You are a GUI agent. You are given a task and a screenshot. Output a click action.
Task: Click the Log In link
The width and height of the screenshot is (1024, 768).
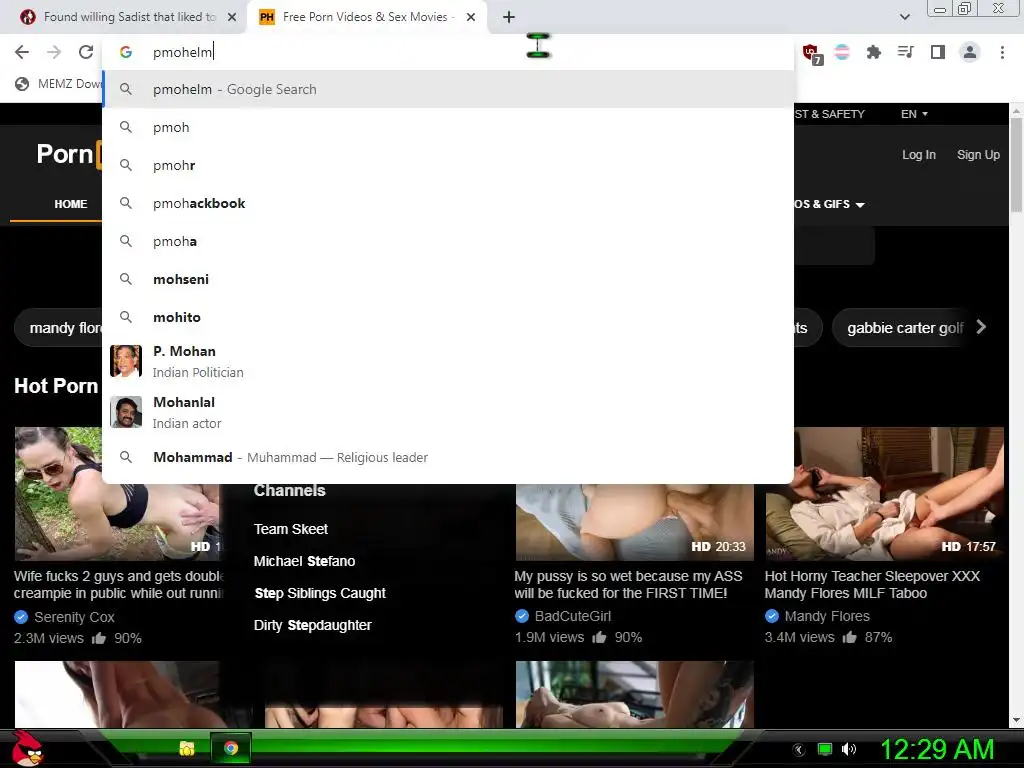(919, 155)
